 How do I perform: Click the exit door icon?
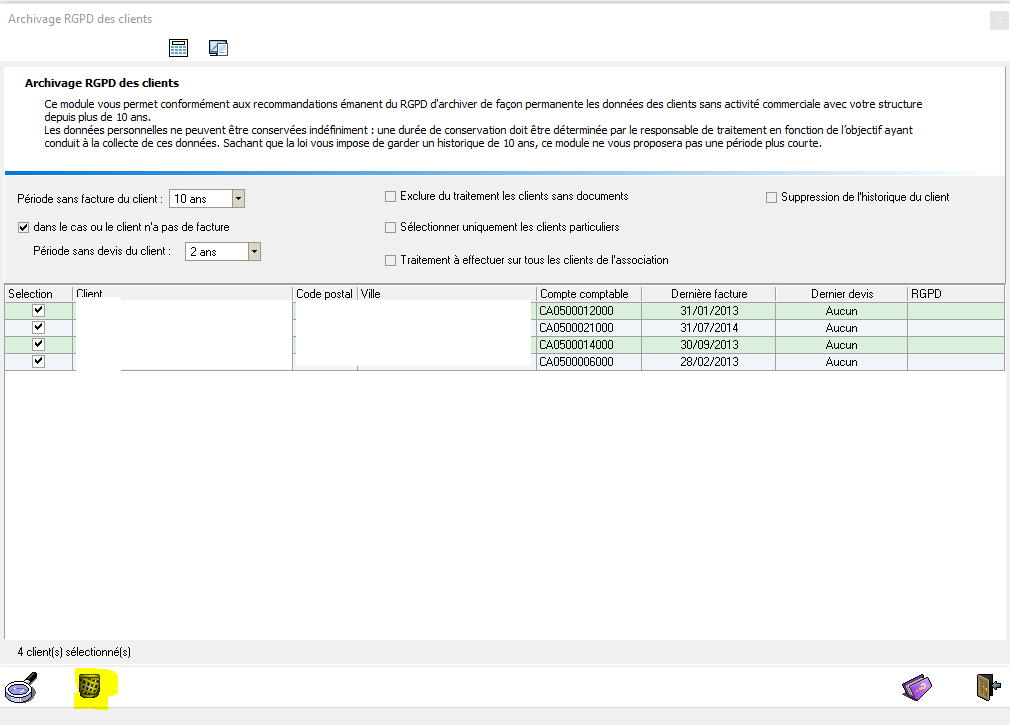[989, 688]
